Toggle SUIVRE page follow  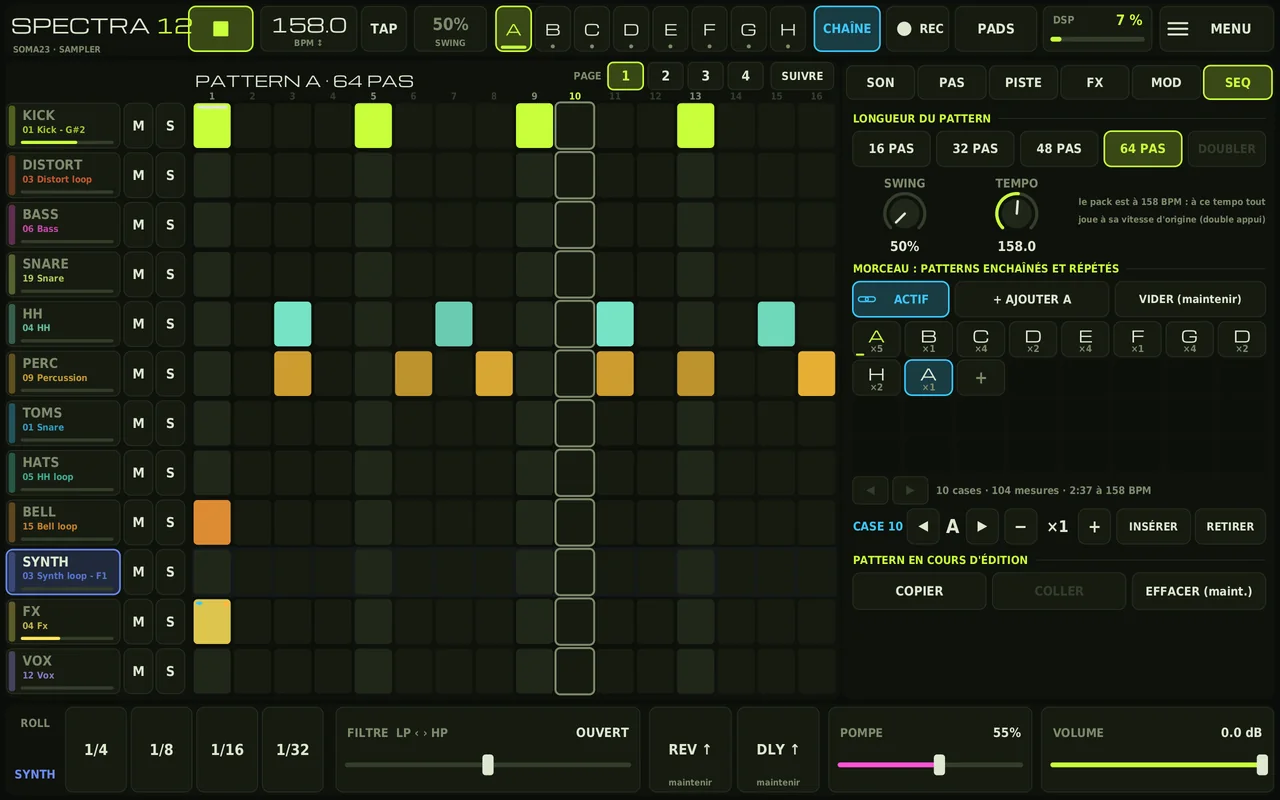pos(802,76)
